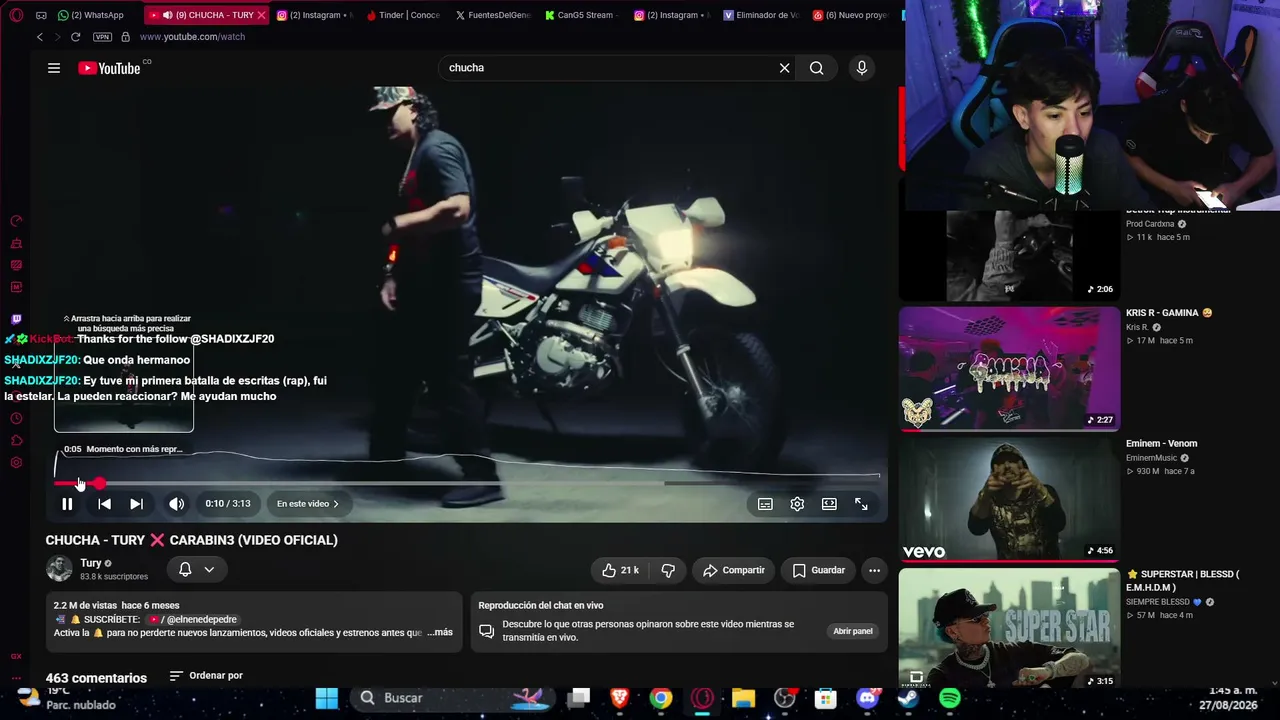Screen dimensions: 1280x720
Task: Switch to the Nuevo proyecto browser tab
Action: tap(850, 15)
